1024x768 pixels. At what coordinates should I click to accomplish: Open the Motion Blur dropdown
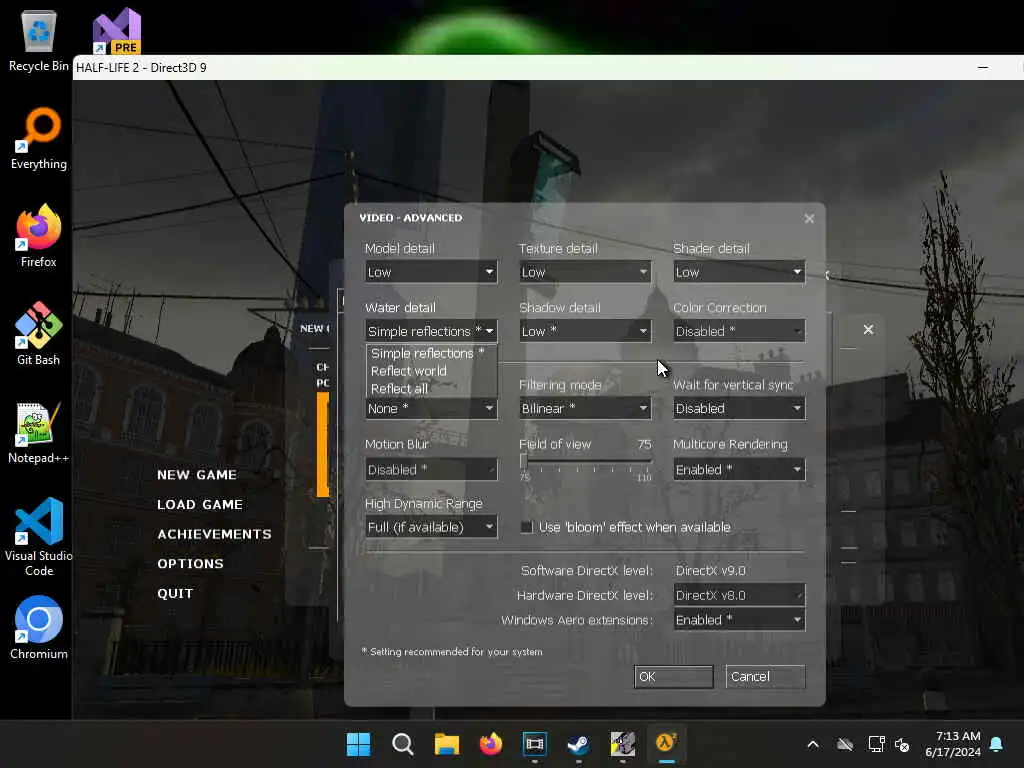tap(431, 470)
